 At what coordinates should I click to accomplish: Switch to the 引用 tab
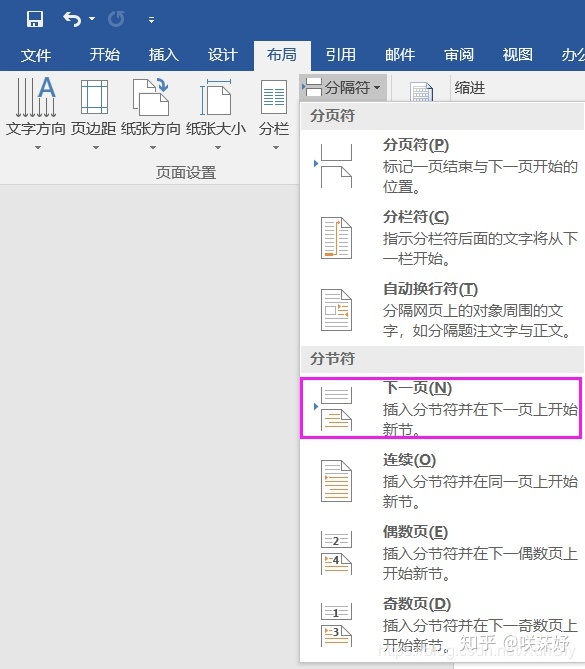point(341,55)
